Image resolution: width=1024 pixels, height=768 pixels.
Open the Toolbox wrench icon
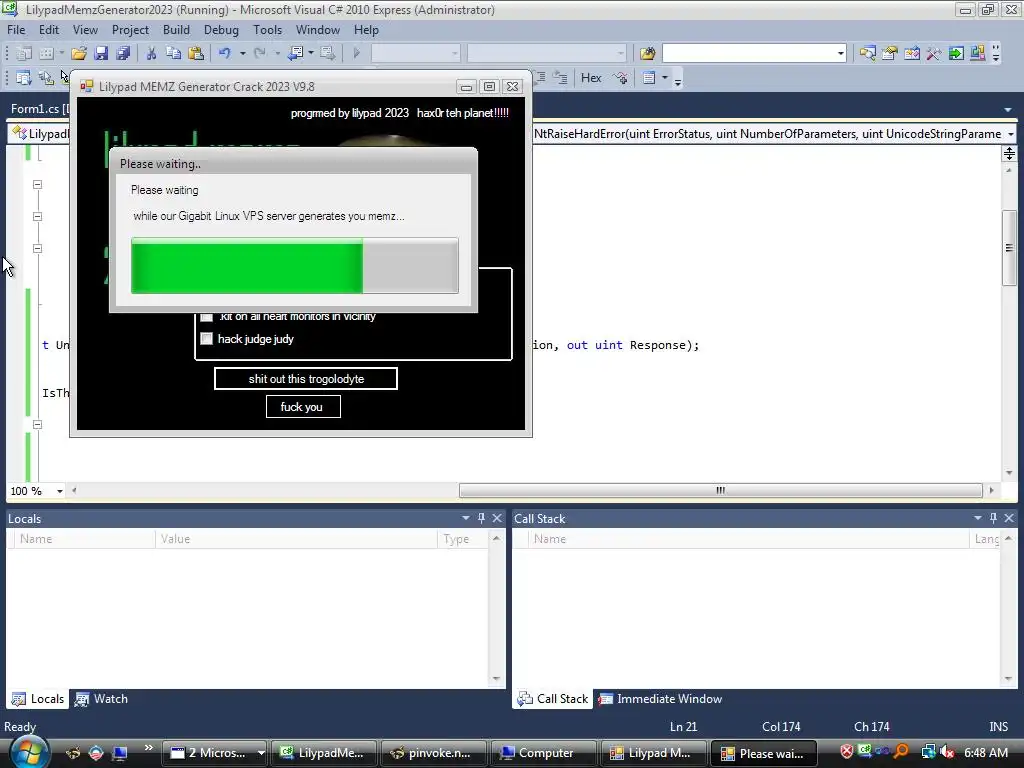pos(934,53)
